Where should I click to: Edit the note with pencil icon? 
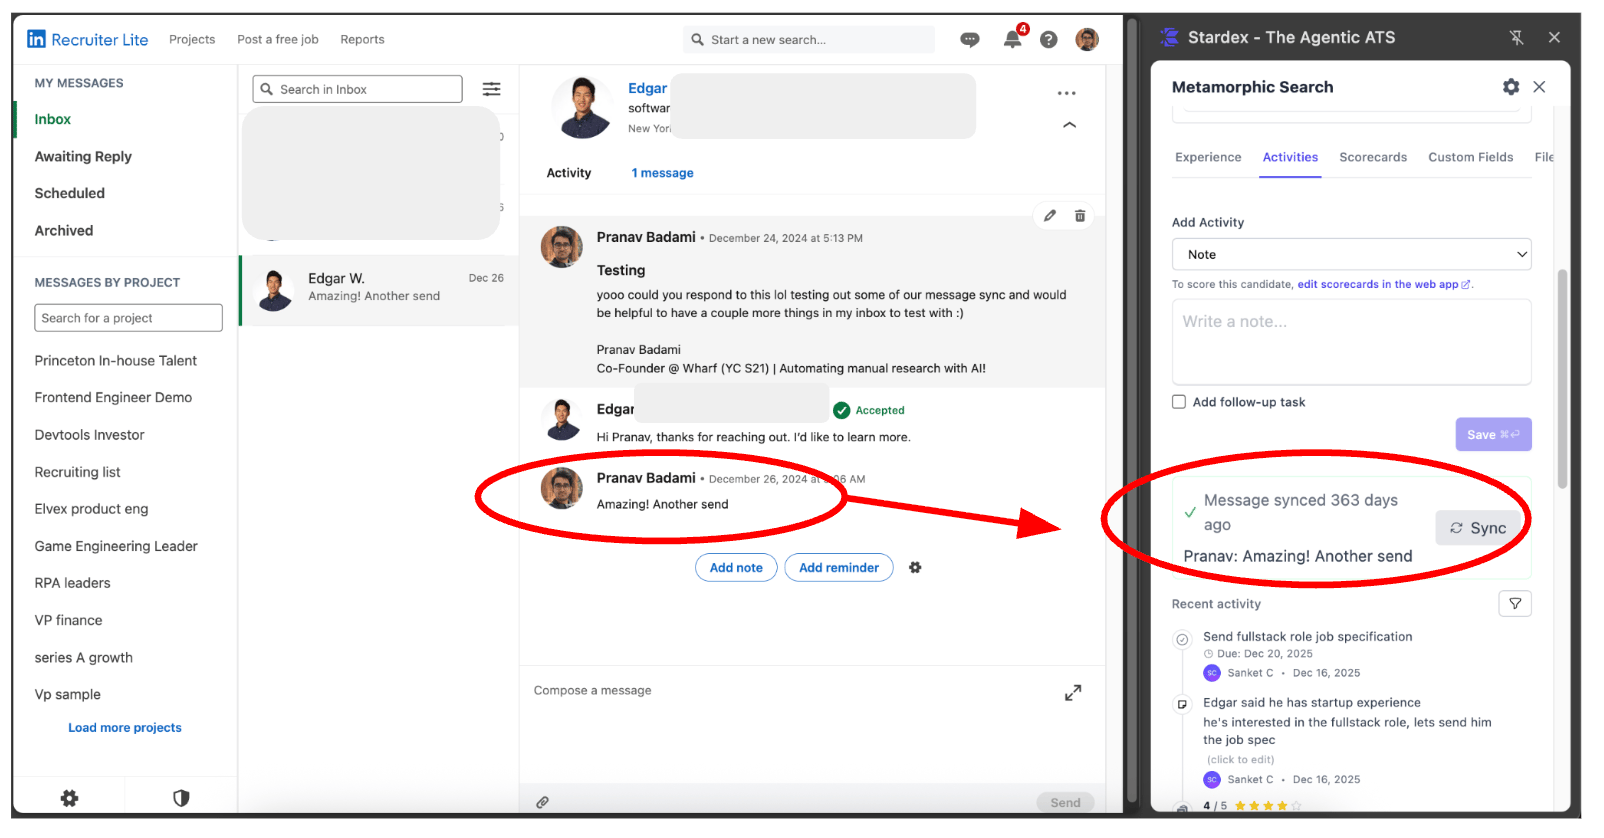coord(1050,215)
